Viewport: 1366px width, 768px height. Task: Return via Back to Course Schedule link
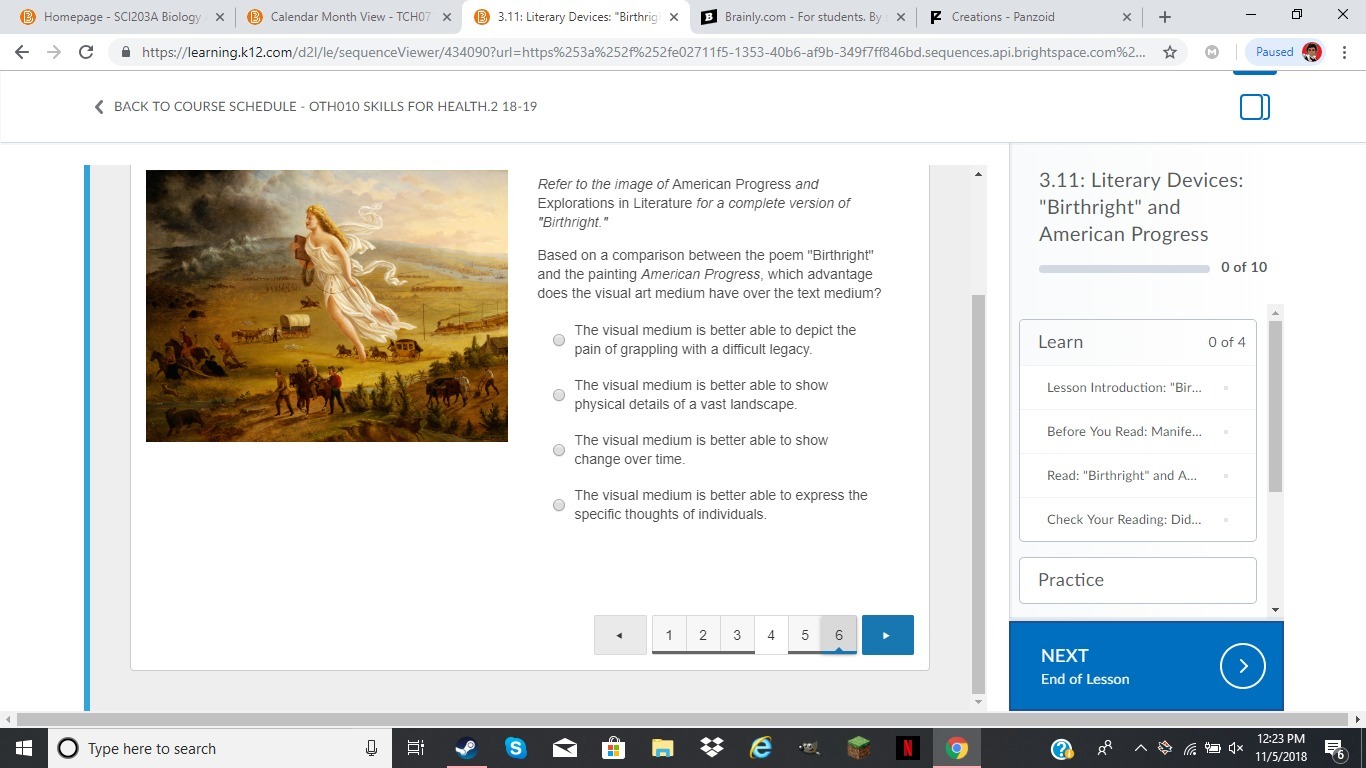click(316, 106)
